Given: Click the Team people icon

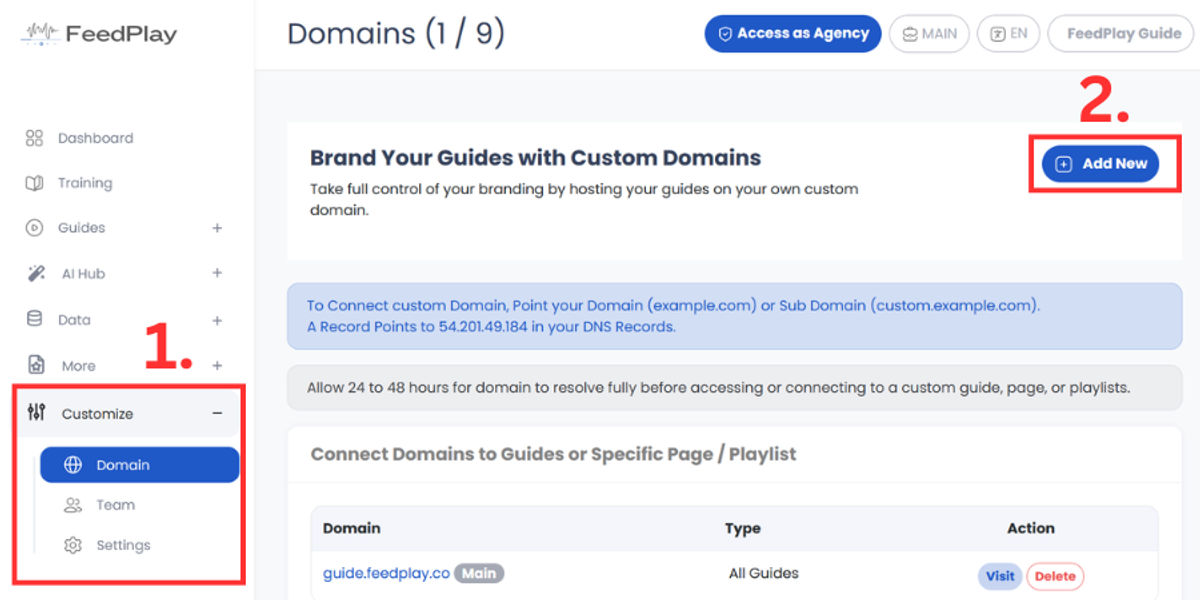Looking at the screenshot, I should coord(72,505).
